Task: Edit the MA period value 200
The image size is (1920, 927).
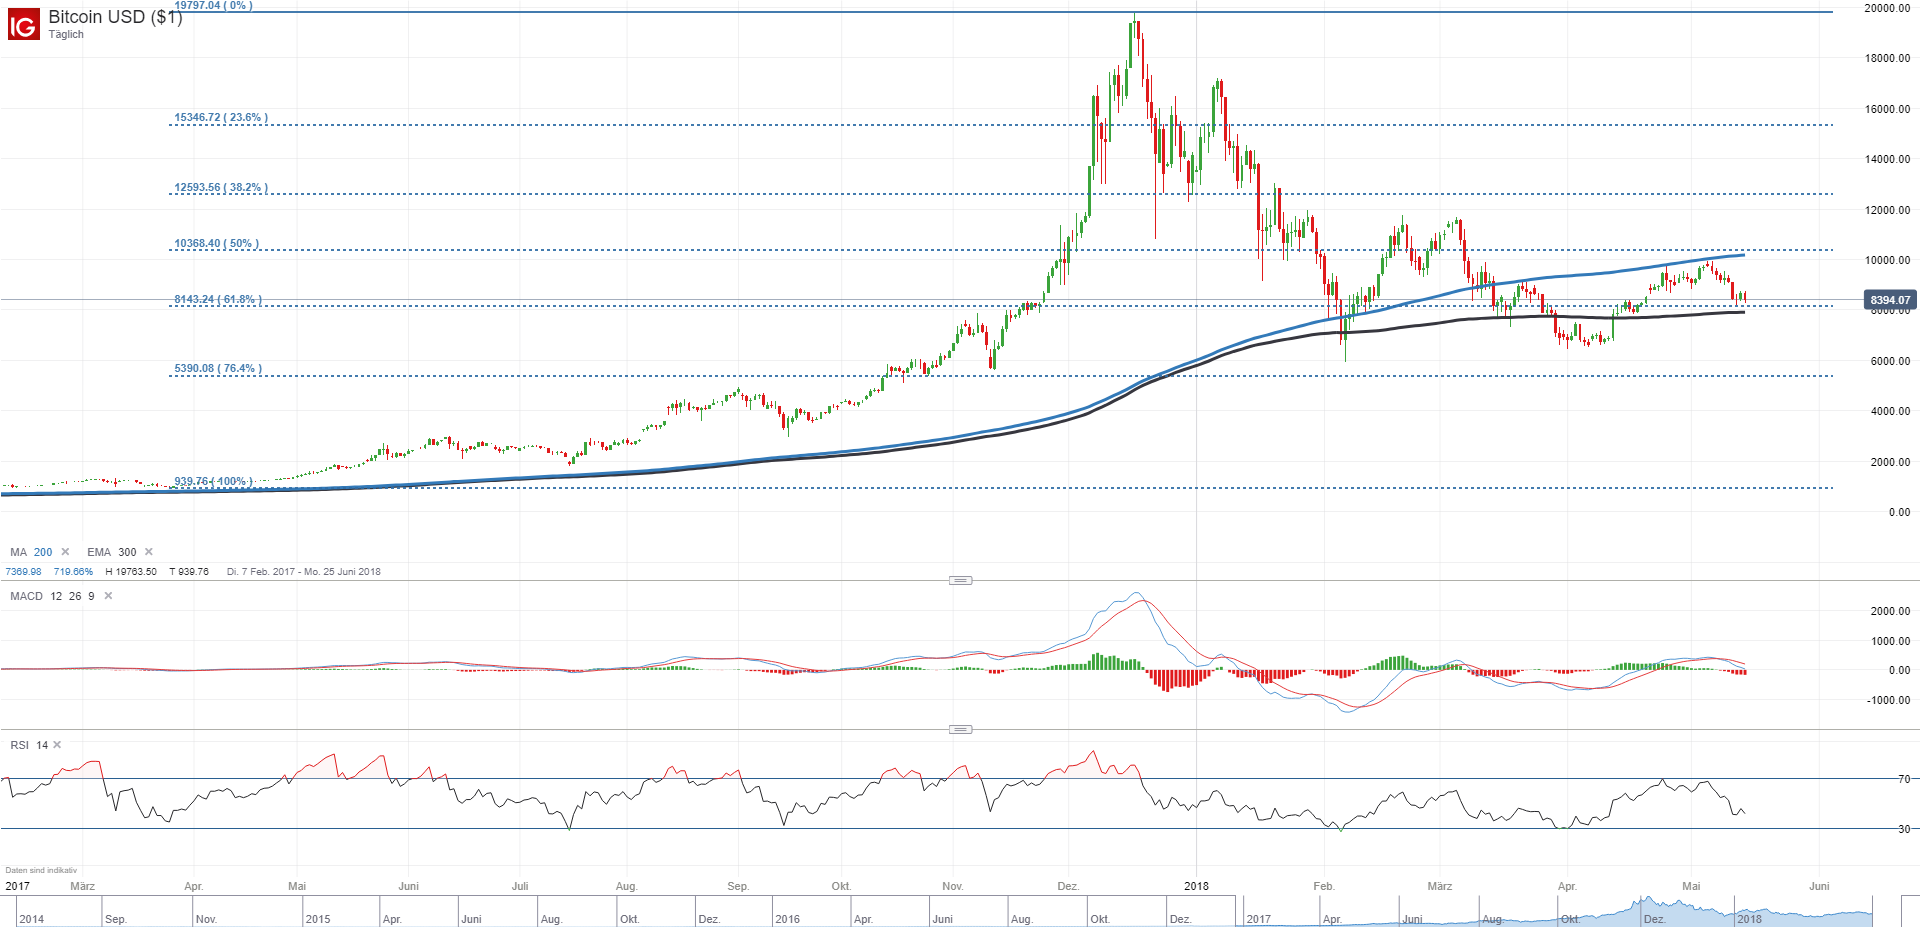Action: coord(43,552)
